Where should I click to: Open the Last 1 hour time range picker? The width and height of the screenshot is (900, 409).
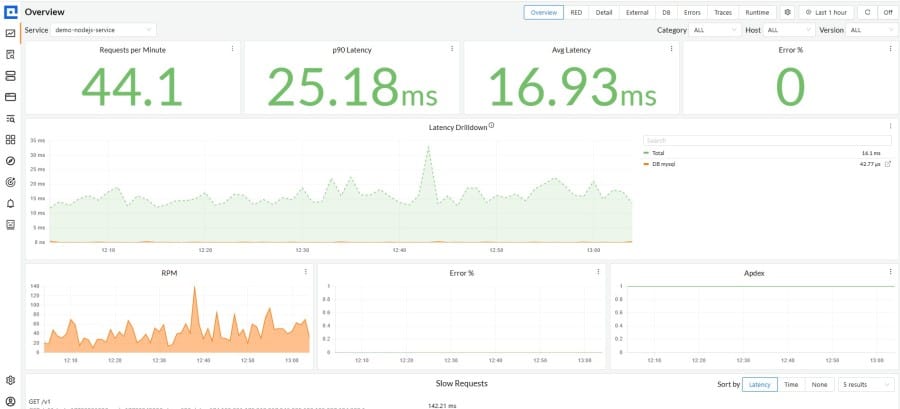coord(827,12)
